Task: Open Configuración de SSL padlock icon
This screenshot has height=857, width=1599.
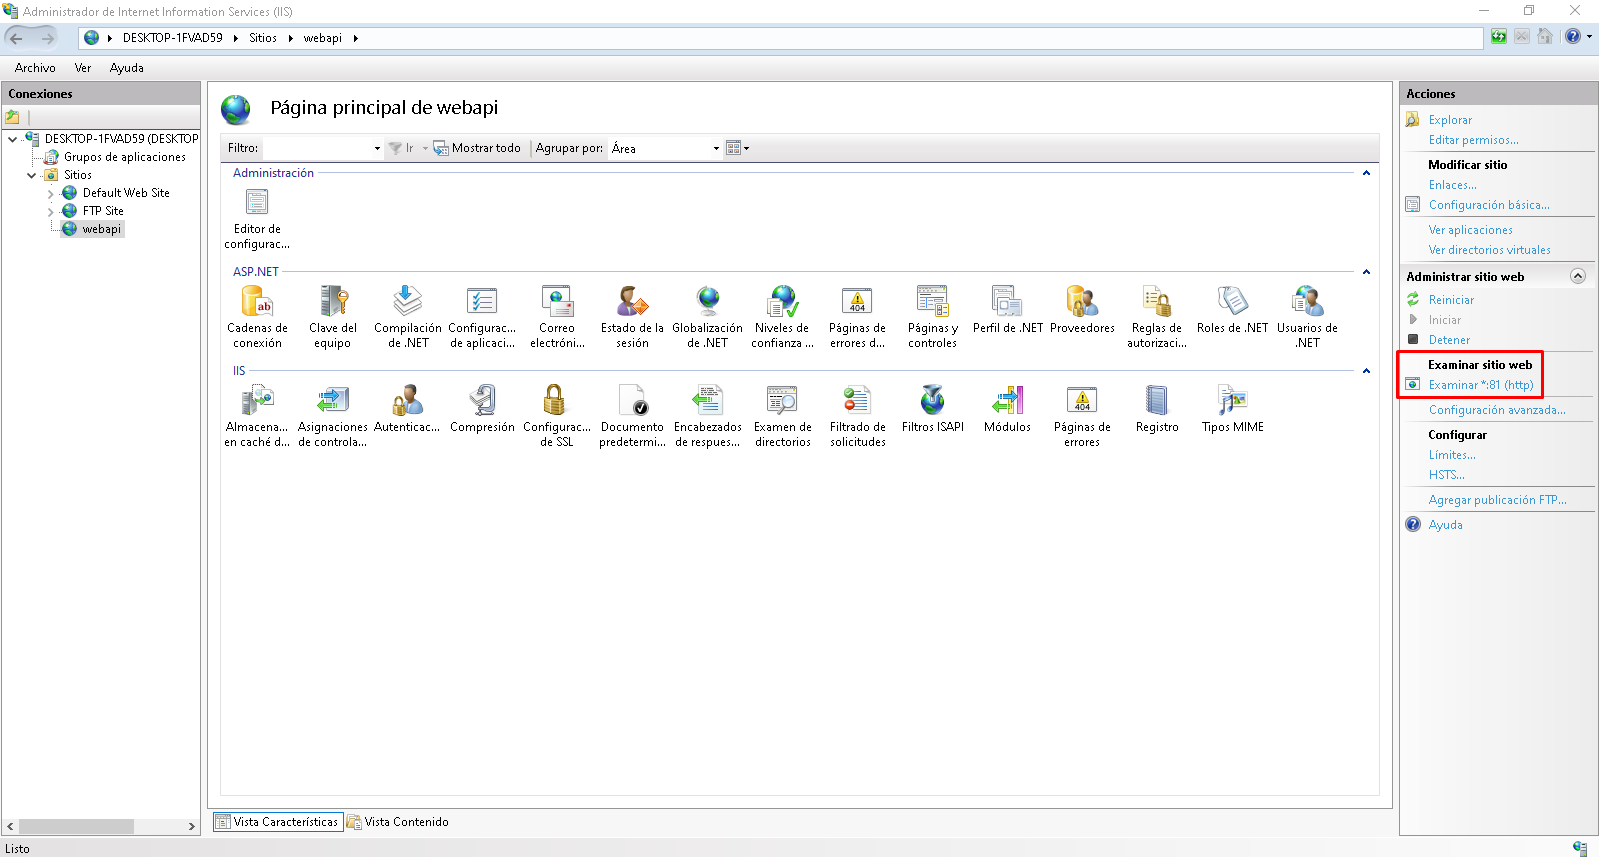Action: tap(555, 401)
